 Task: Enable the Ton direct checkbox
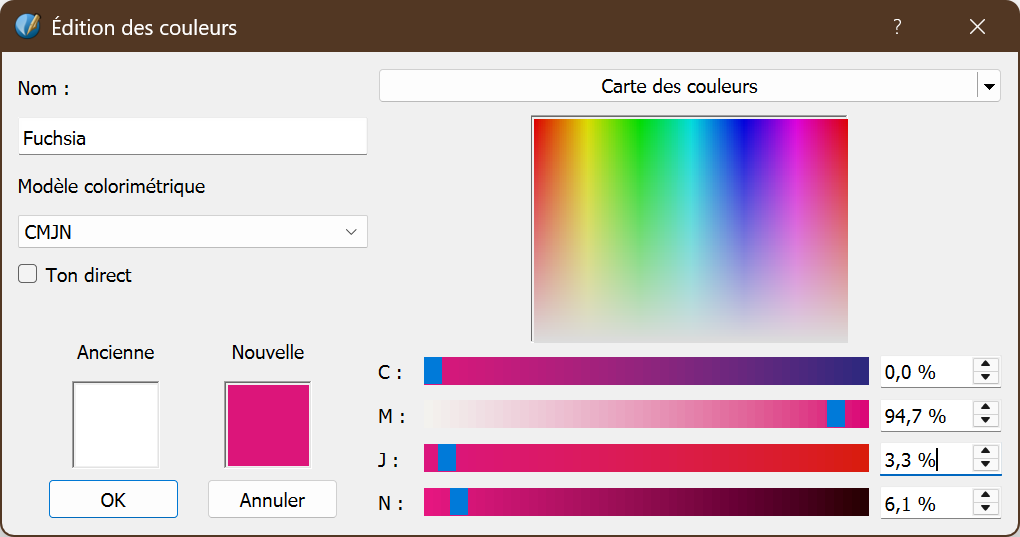pyautogui.click(x=28, y=274)
